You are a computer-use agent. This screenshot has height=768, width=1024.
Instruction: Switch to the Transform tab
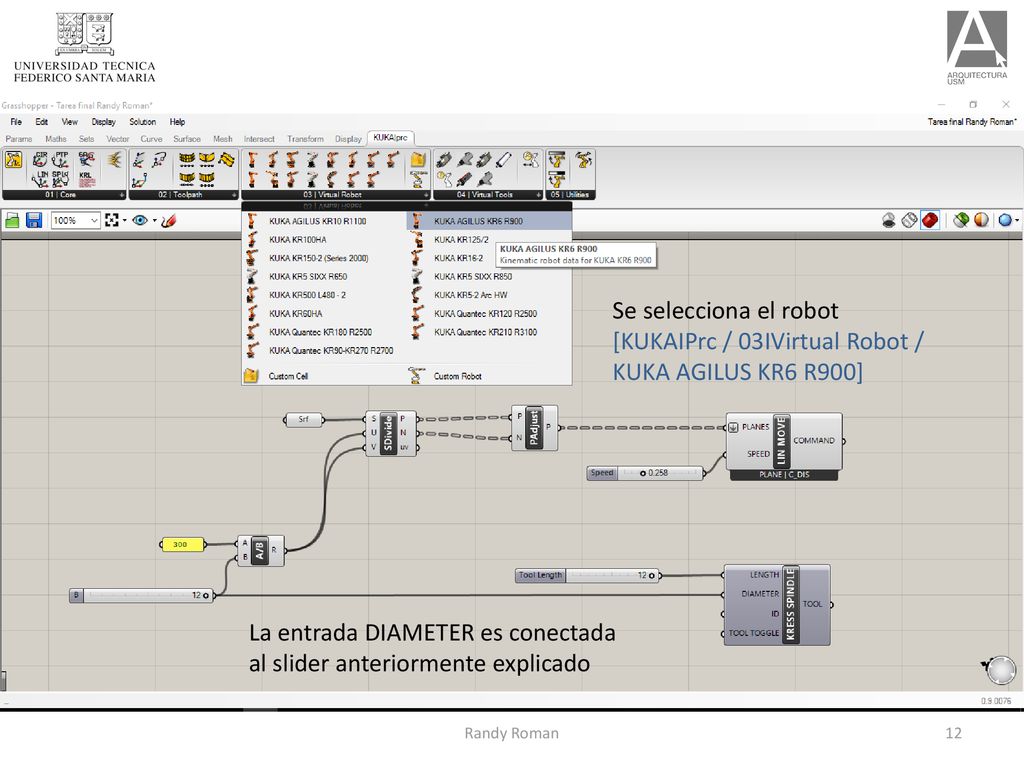pos(305,139)
